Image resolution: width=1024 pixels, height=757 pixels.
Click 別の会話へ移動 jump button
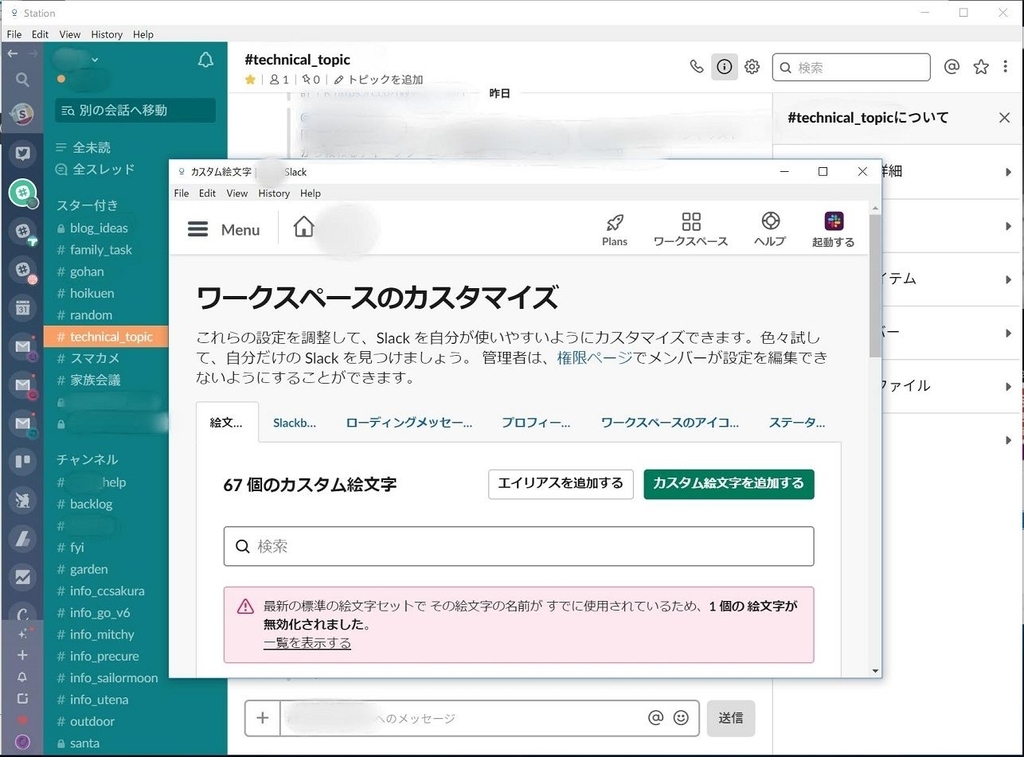click(x=135, y=110)
